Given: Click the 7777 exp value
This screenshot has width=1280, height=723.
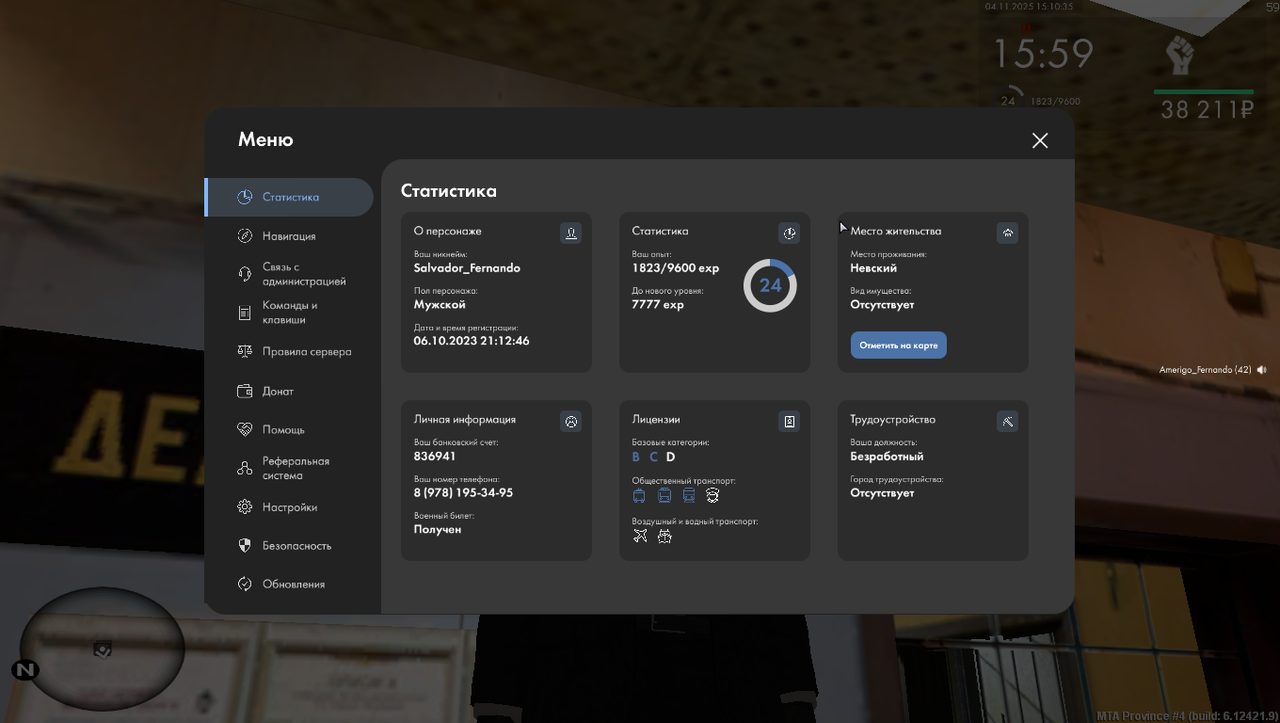Looking at the screenshot, I should click(658, 305).
